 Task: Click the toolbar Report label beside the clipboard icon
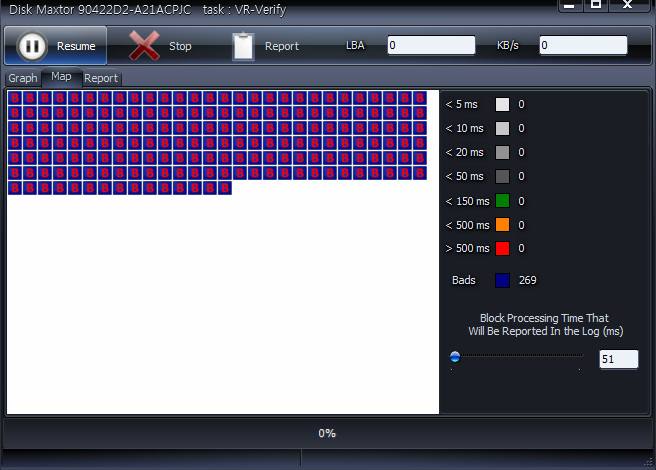[x=282, y=46]
